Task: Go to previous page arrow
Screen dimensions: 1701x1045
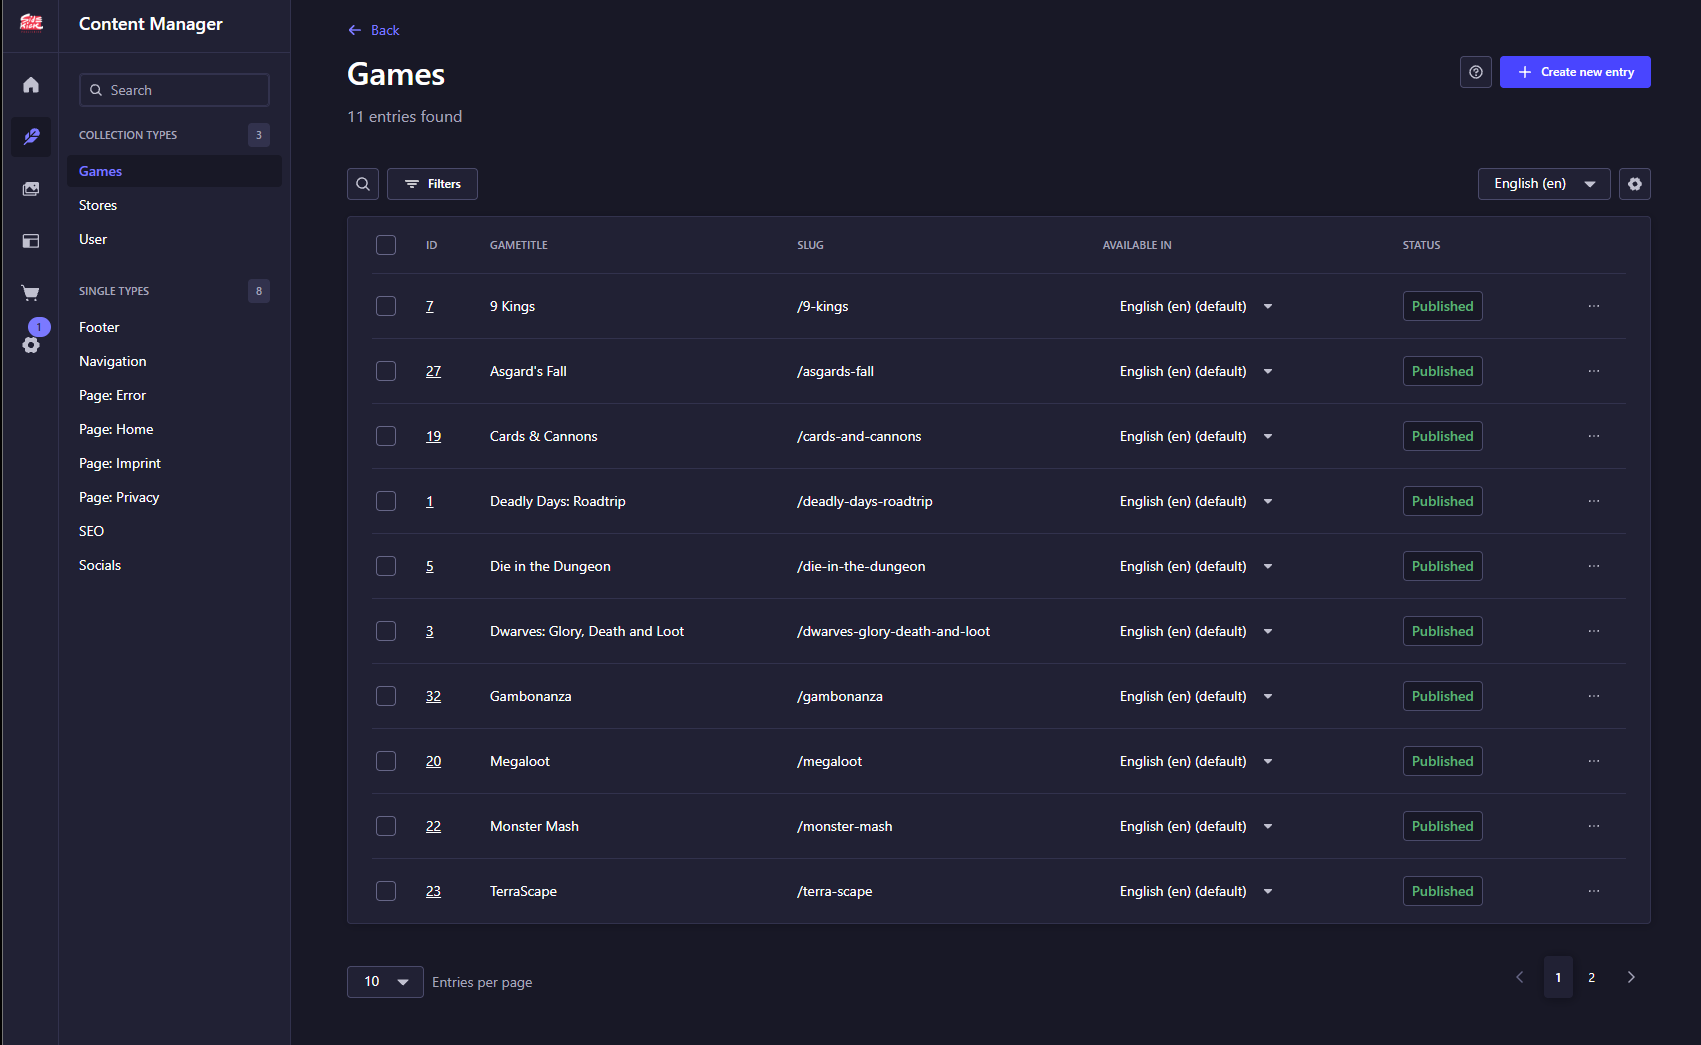Action: [1520, 977]
